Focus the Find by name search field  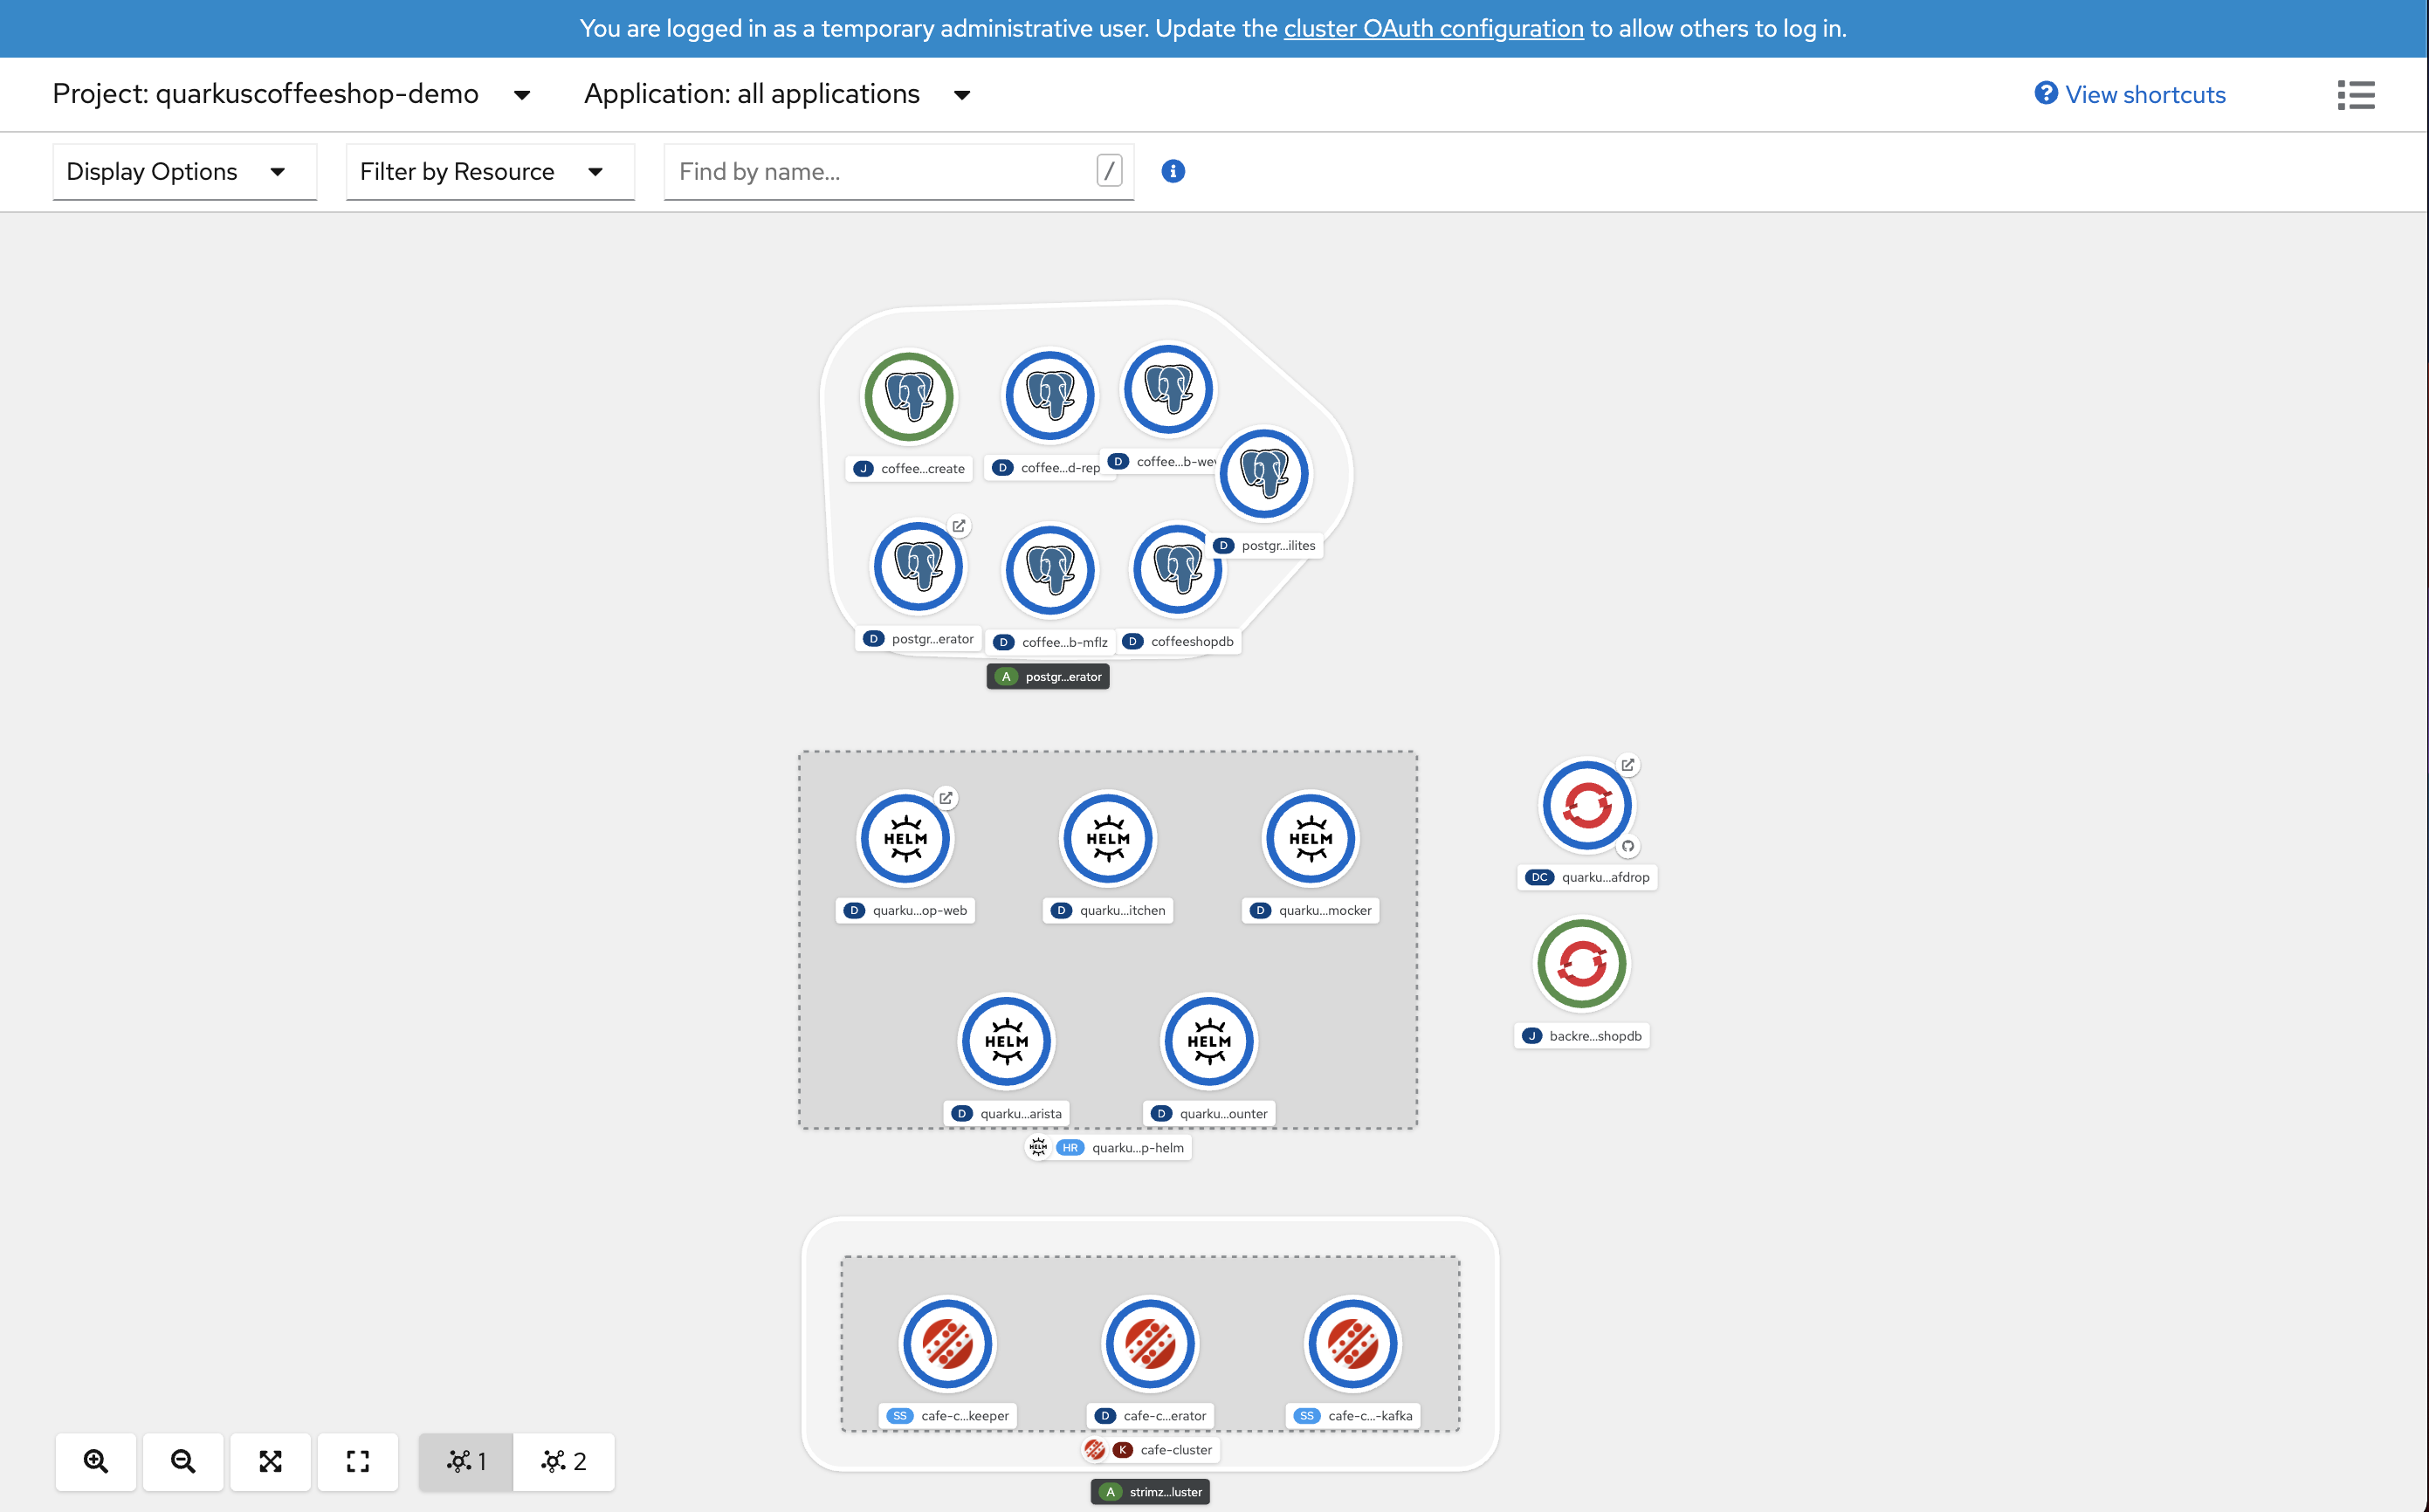pos(880,171)
